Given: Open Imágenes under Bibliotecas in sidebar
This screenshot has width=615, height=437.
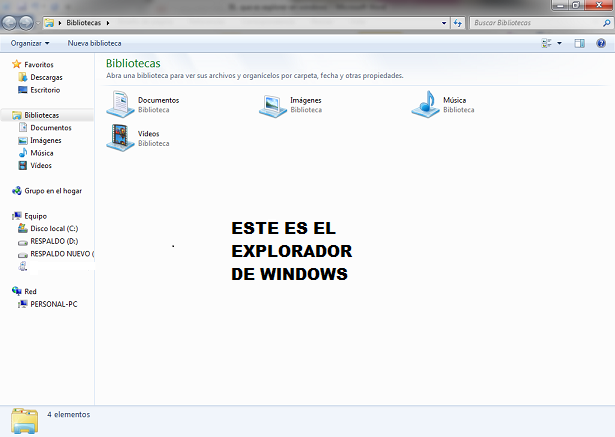Looking at the screenshot, I should (x=45, y=140).
